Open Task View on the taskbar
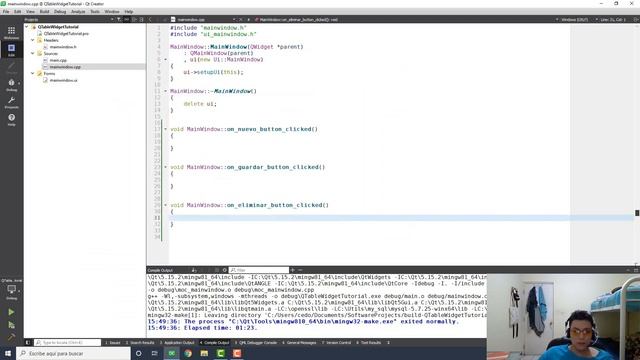Viewport: 640px width, 360px height. click(x=155, y=353)
